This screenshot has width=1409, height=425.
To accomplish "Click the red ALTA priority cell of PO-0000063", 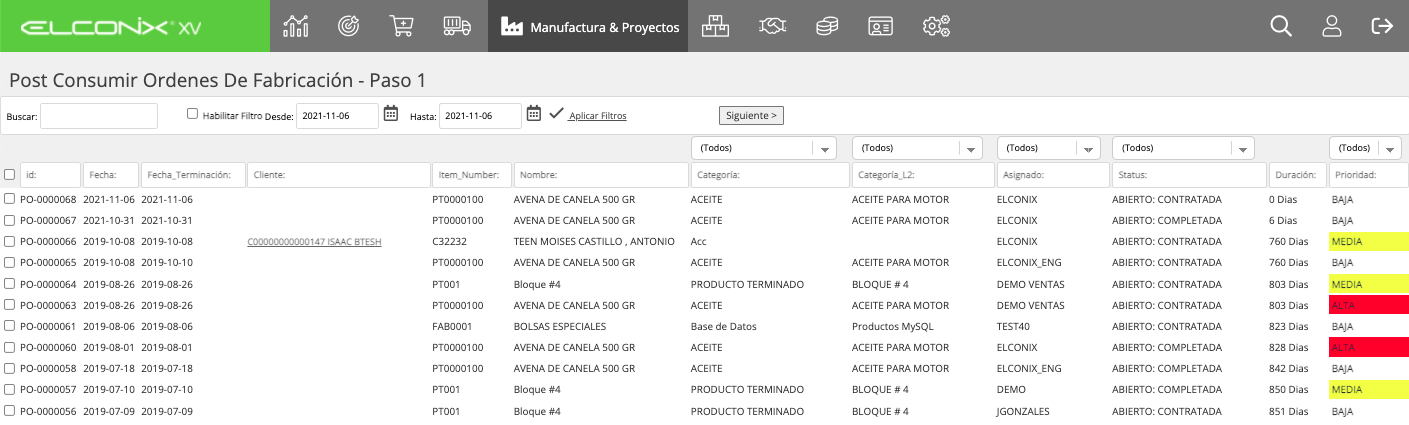I will coord(1368,305).
